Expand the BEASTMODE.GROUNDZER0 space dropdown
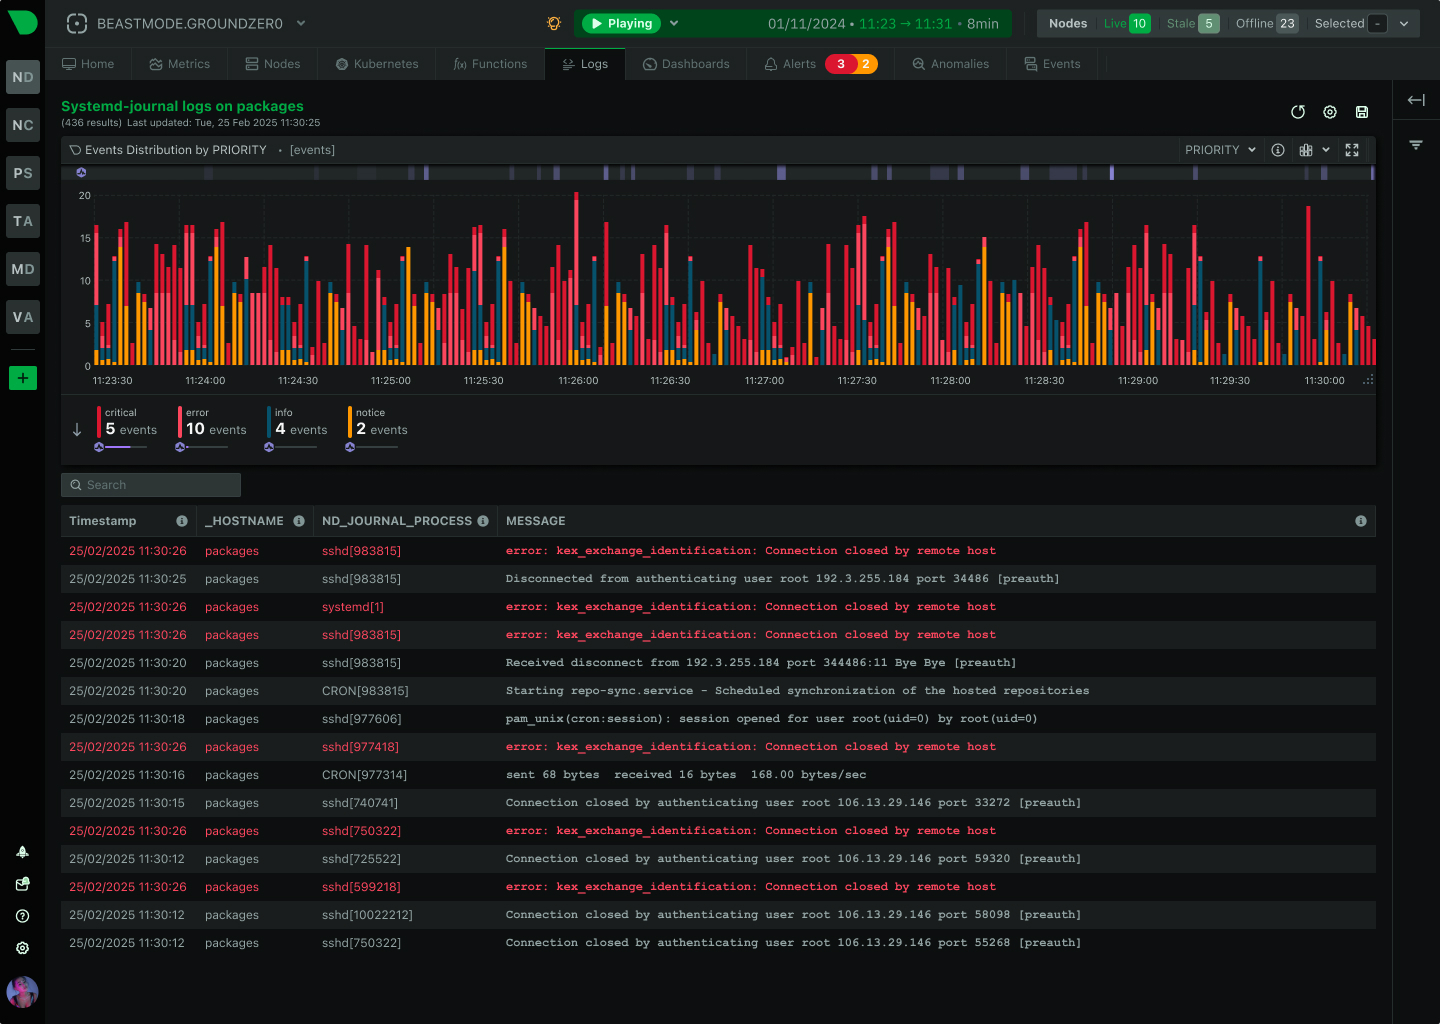Viewport: 1440px width, 1024px height. point(300,23)
